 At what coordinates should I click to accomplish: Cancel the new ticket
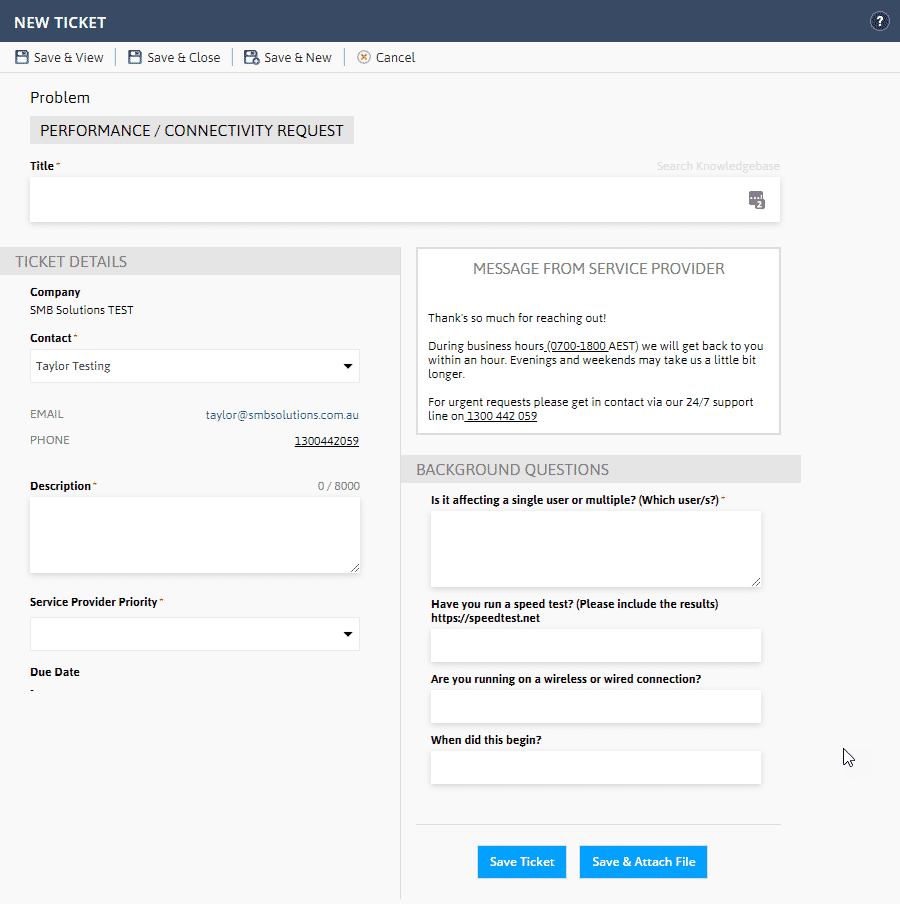click(386, 57)
